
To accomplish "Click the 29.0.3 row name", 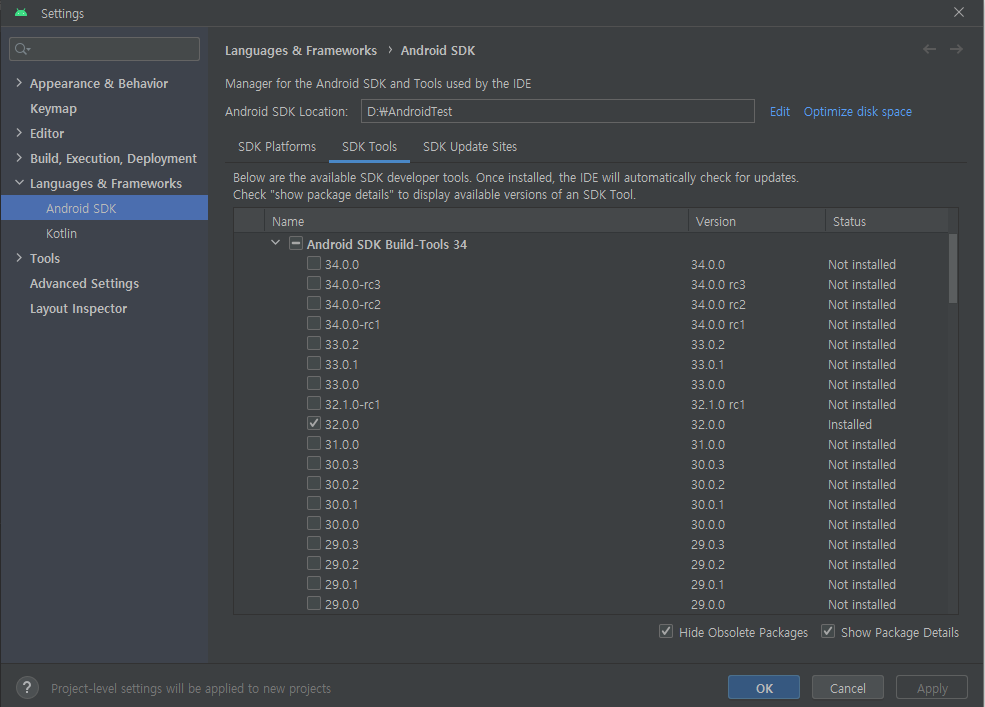I will pyautogui.click(x=342, y=544).
